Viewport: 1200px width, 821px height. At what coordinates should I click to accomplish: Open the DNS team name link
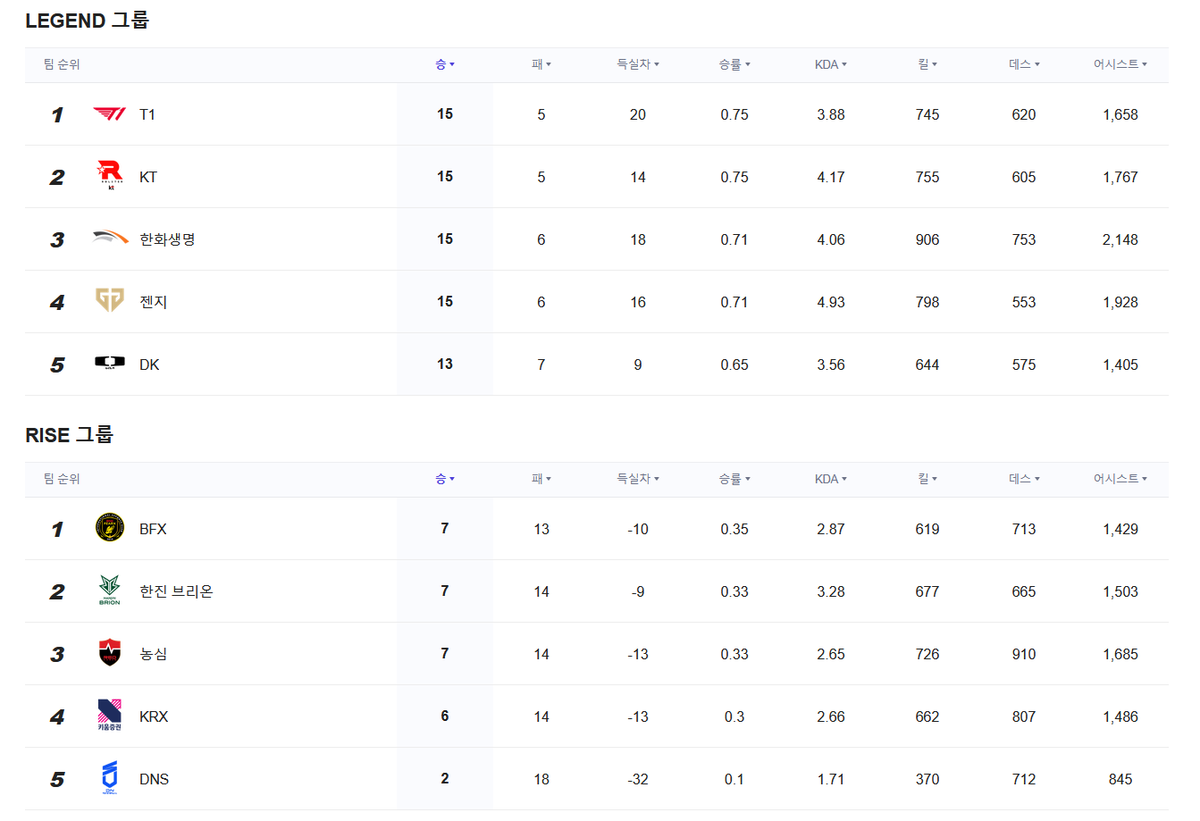tap(154, 779)
